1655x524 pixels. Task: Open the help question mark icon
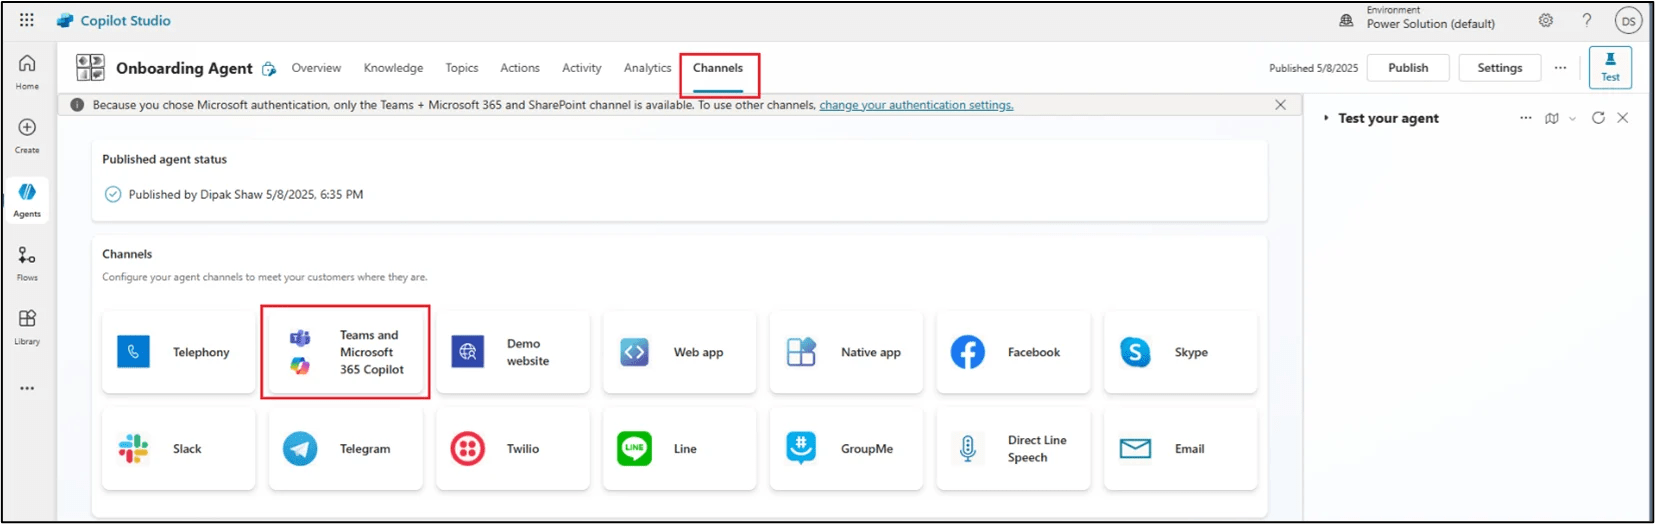[1587, 20]
